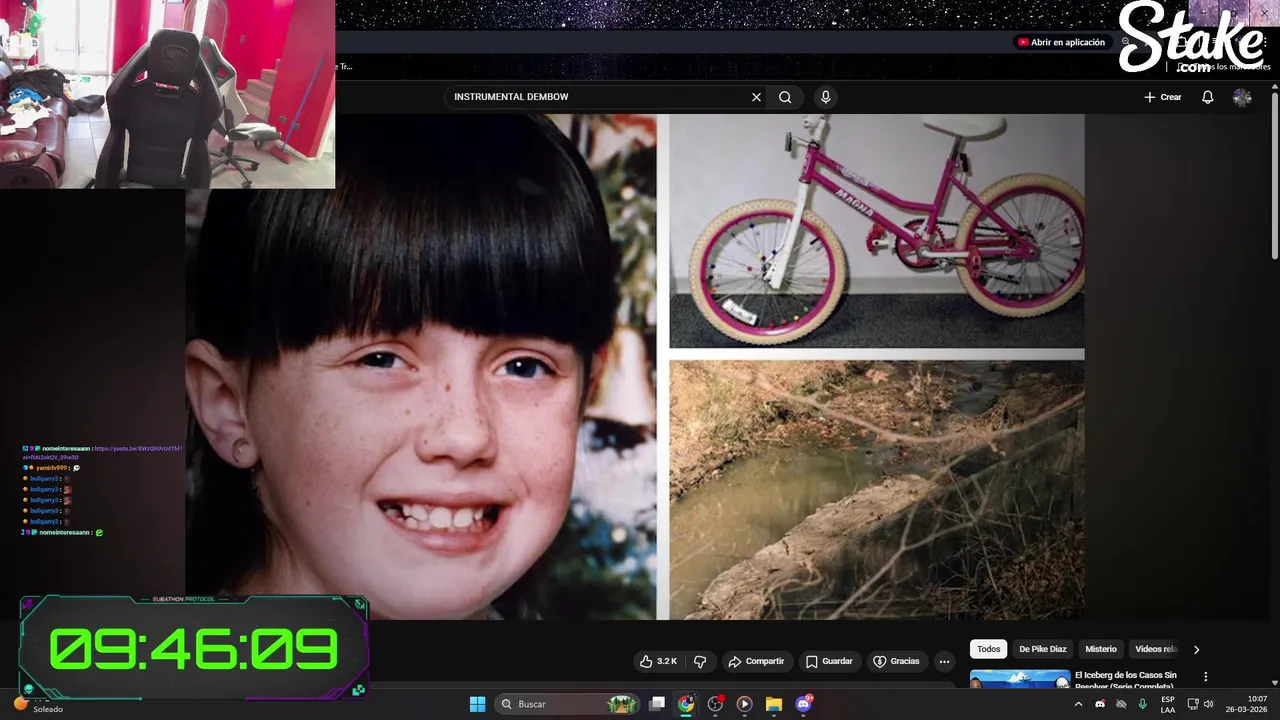Save the video with Guardar
Screen dimensions: 1280x720
[x=829, y=661]
